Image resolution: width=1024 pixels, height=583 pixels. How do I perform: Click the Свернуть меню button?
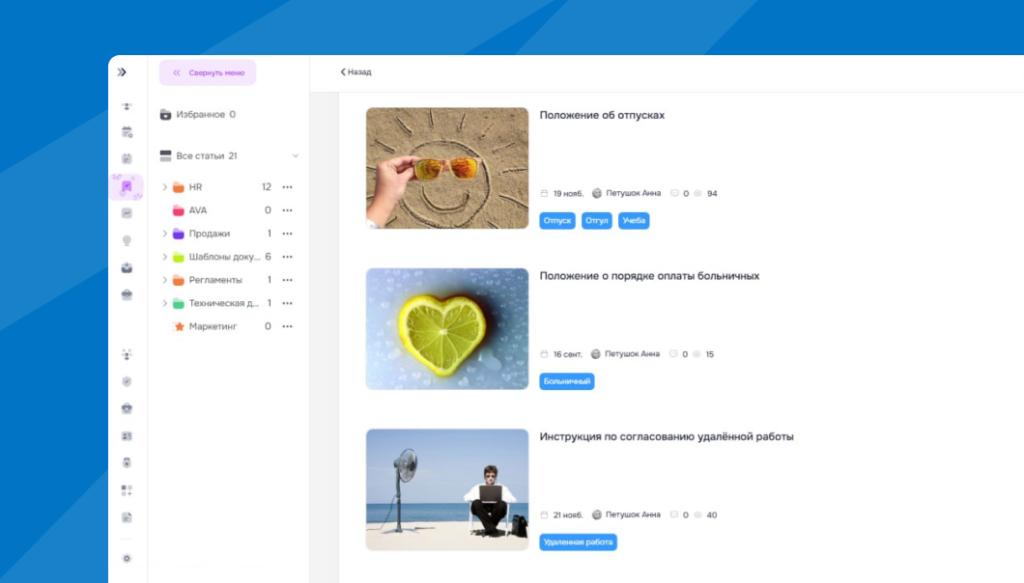coord(208,72)
